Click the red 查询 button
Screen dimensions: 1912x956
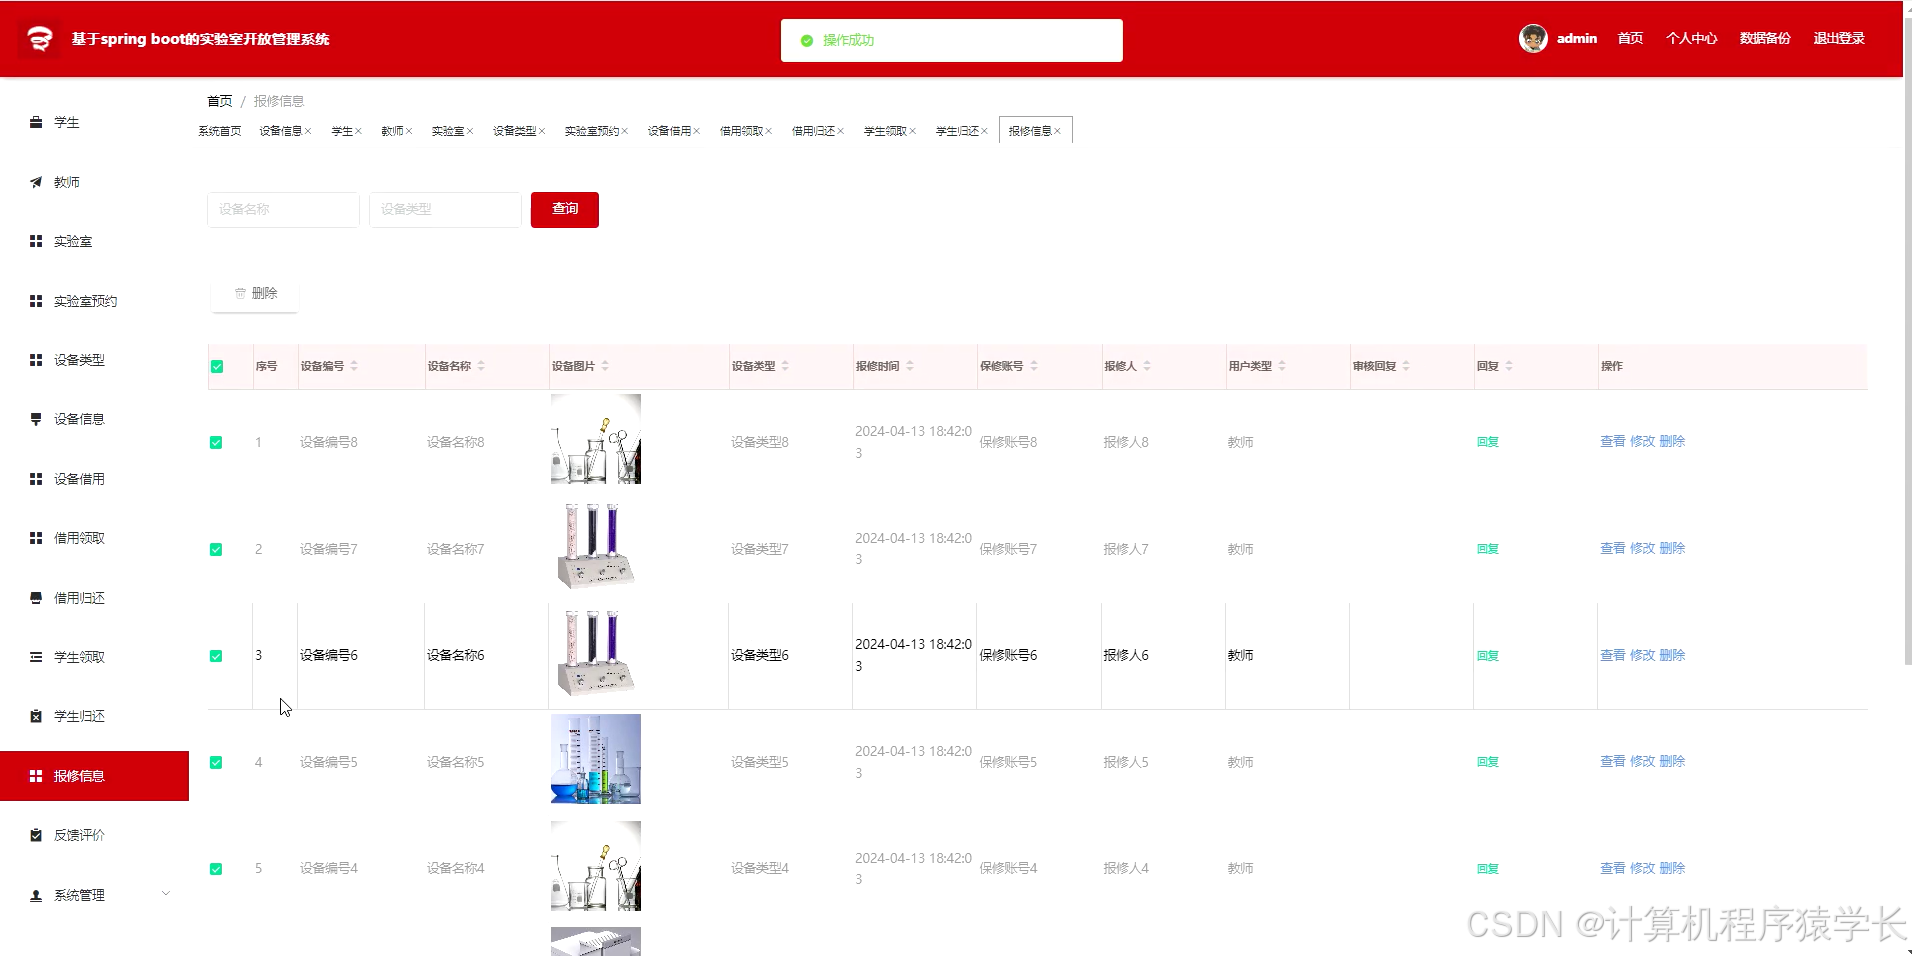pyautogui.click(x=565, y=209)
